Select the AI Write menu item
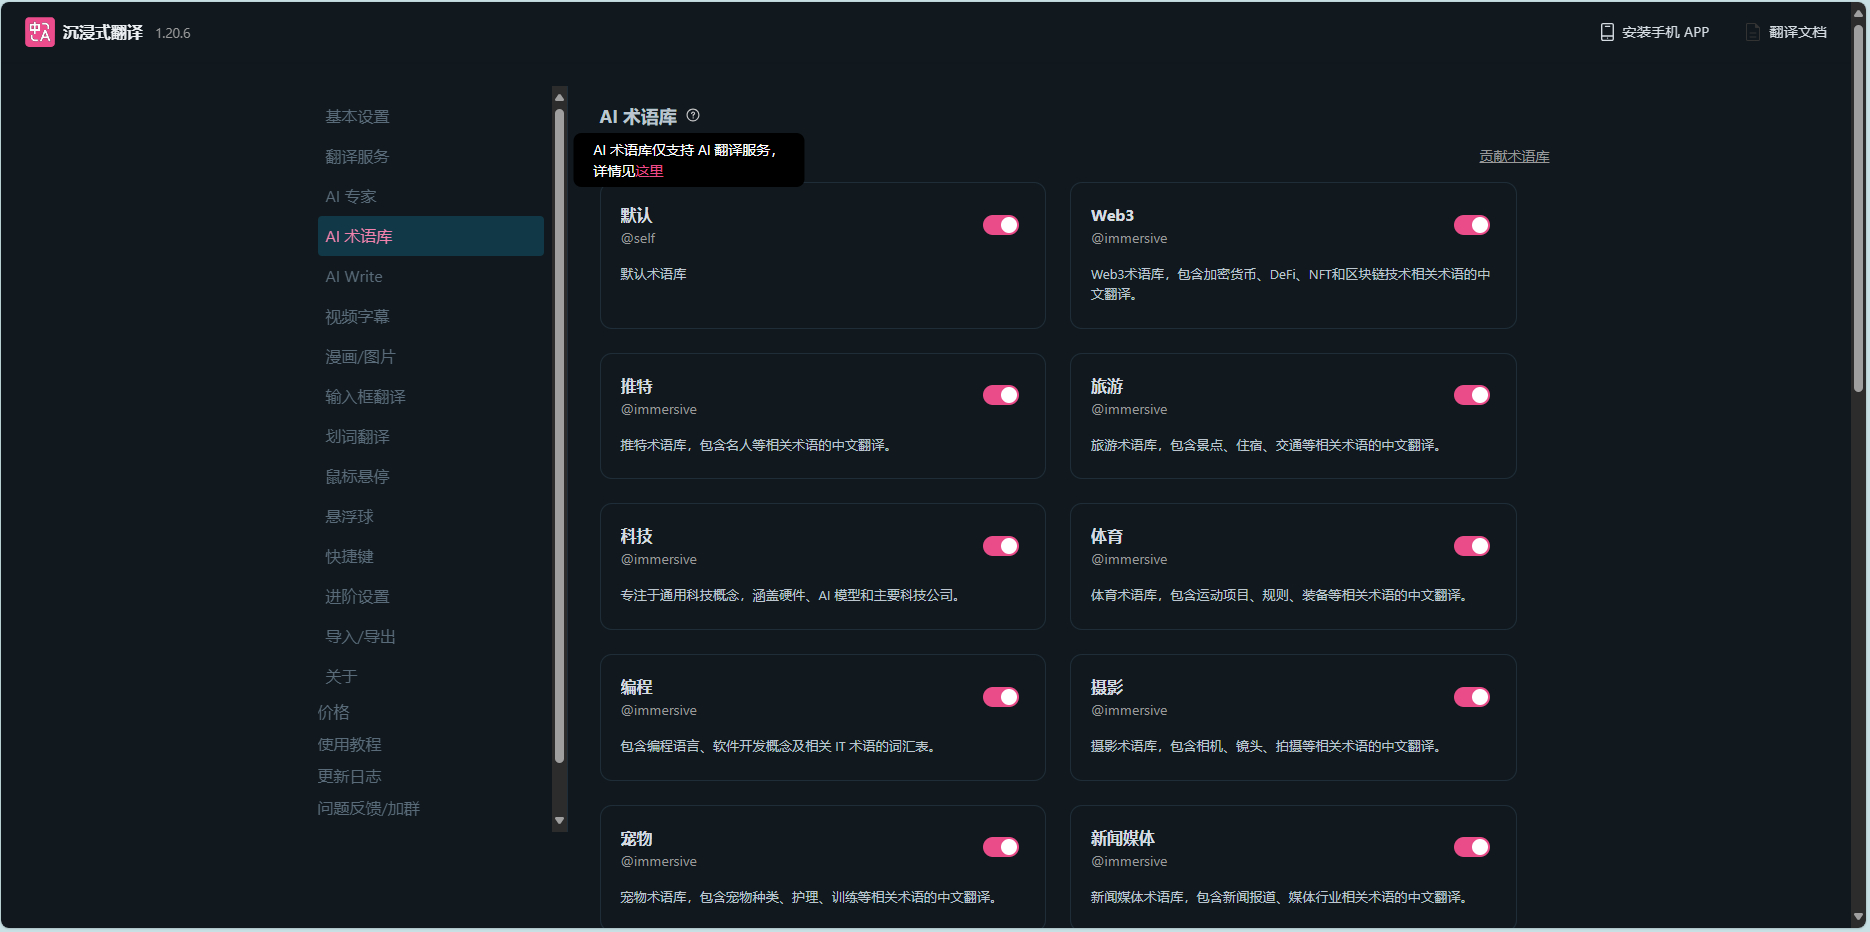Viewport: 1870px width, 932px height. pos(354,277)
